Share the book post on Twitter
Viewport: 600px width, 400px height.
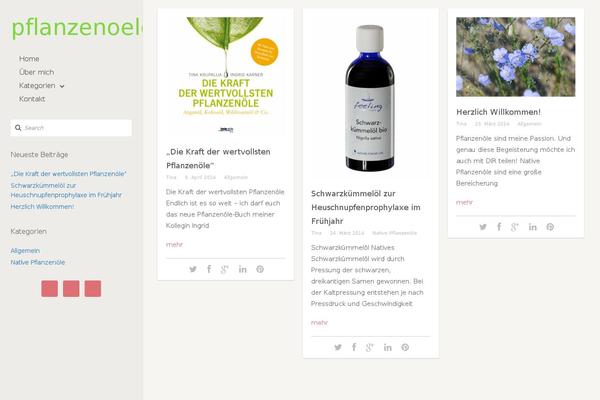[193, 269]
